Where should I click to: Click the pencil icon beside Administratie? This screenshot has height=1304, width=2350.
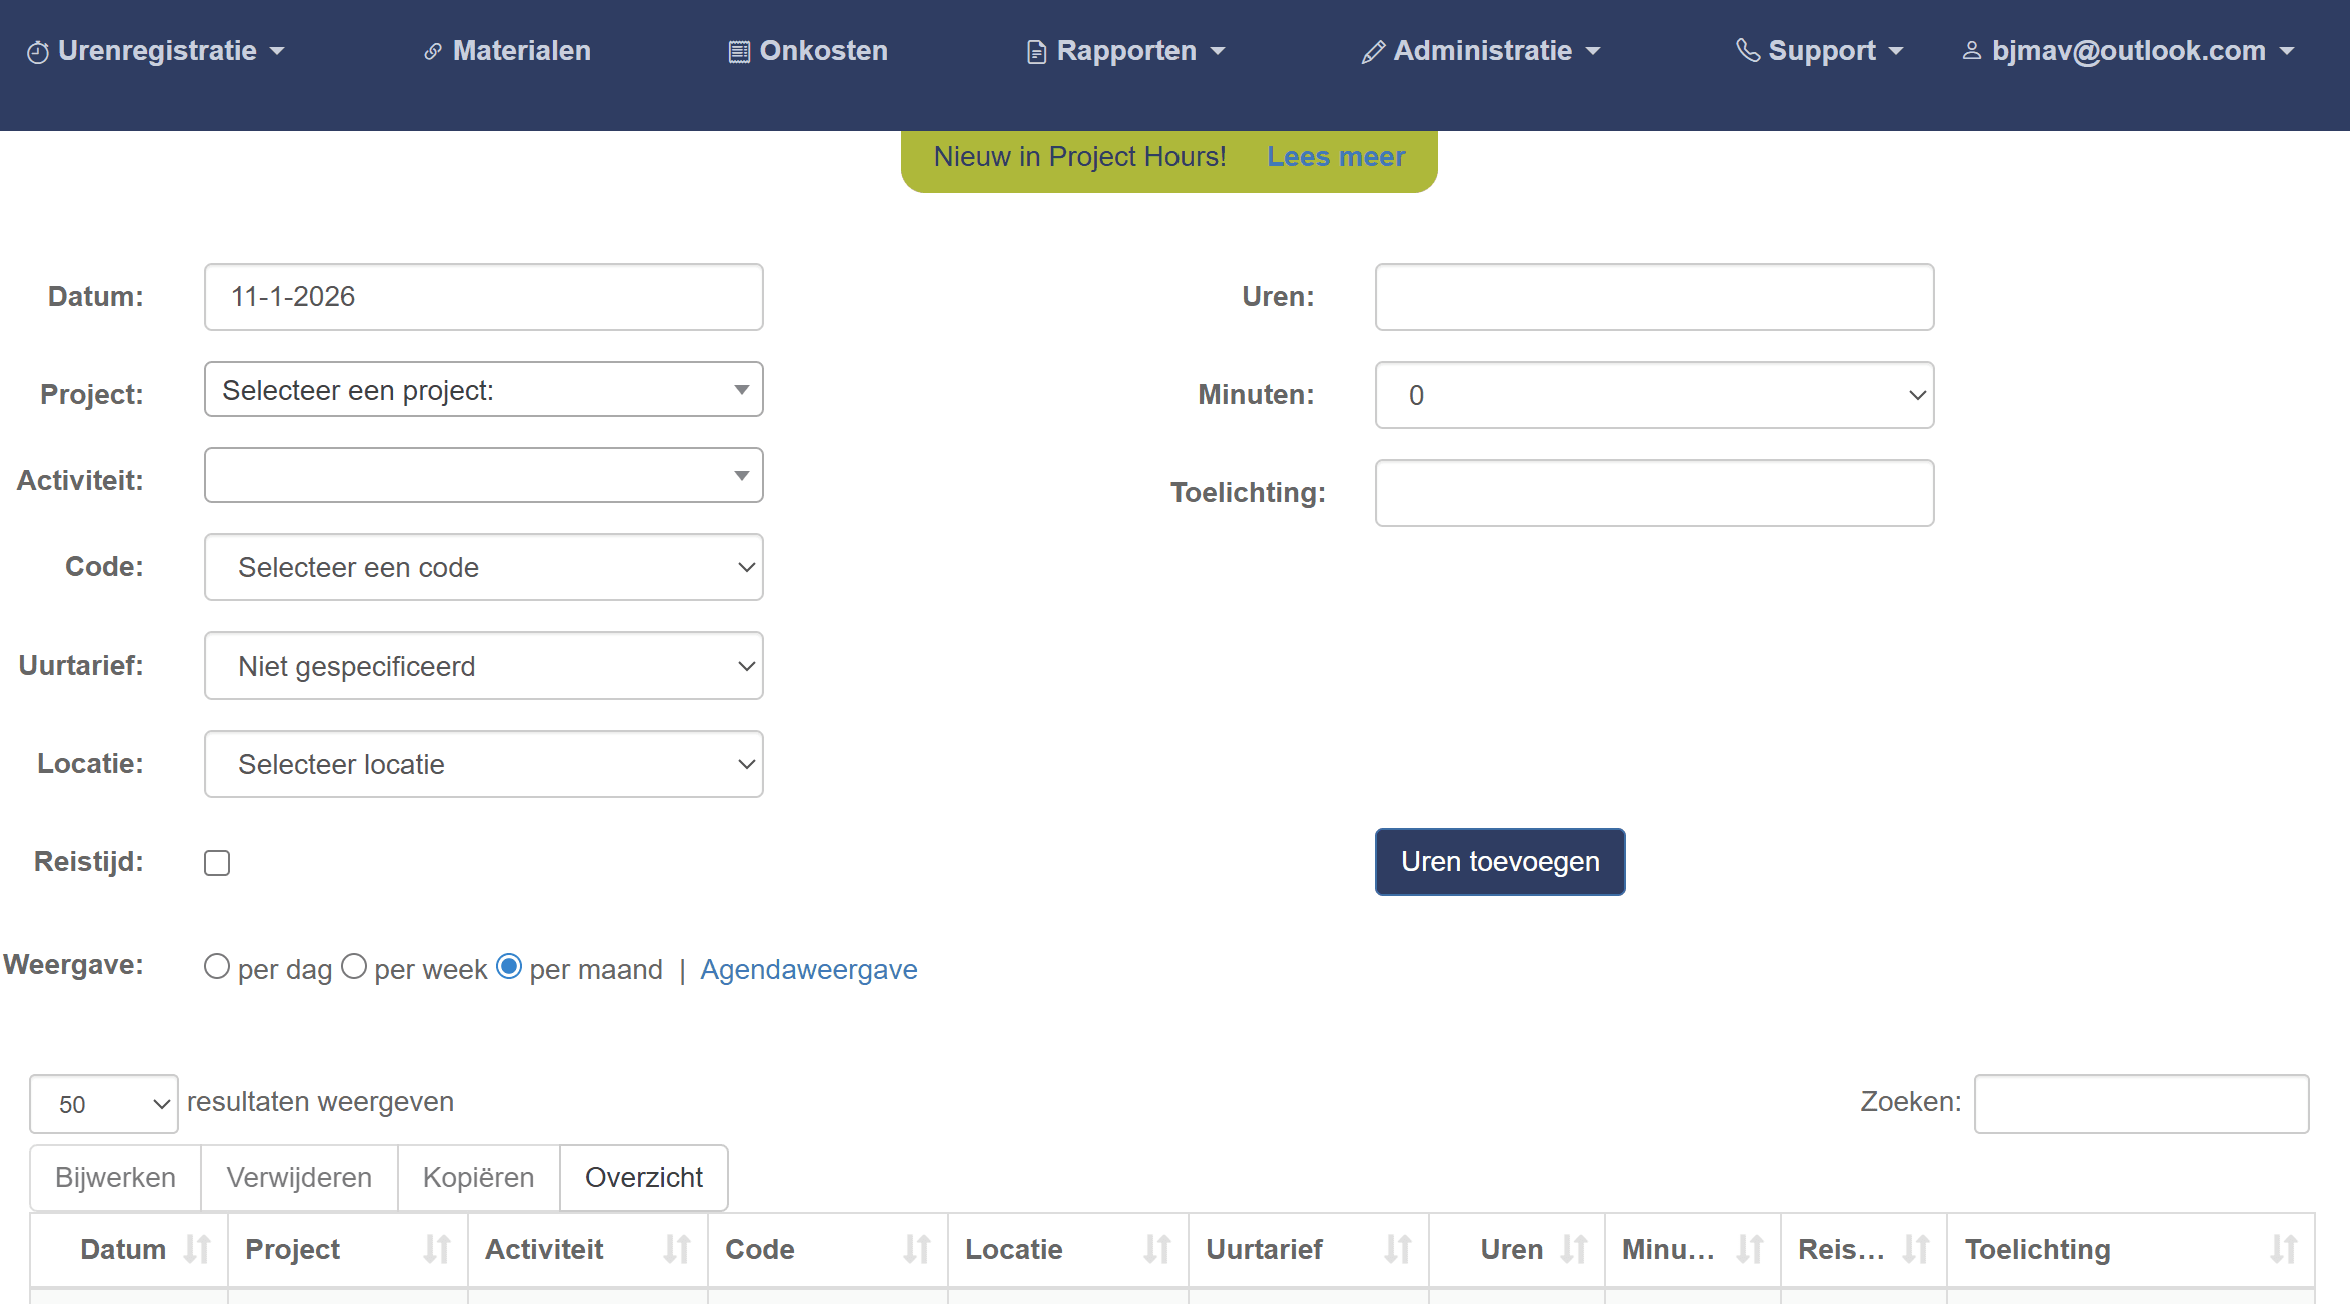tap(1373, 52)
